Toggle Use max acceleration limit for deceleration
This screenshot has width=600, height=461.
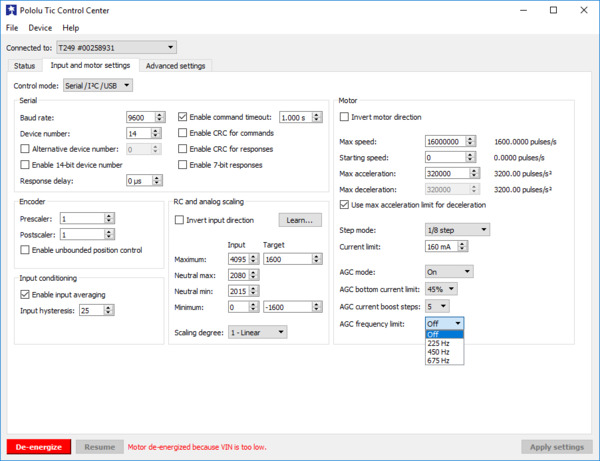click(344, 205)
